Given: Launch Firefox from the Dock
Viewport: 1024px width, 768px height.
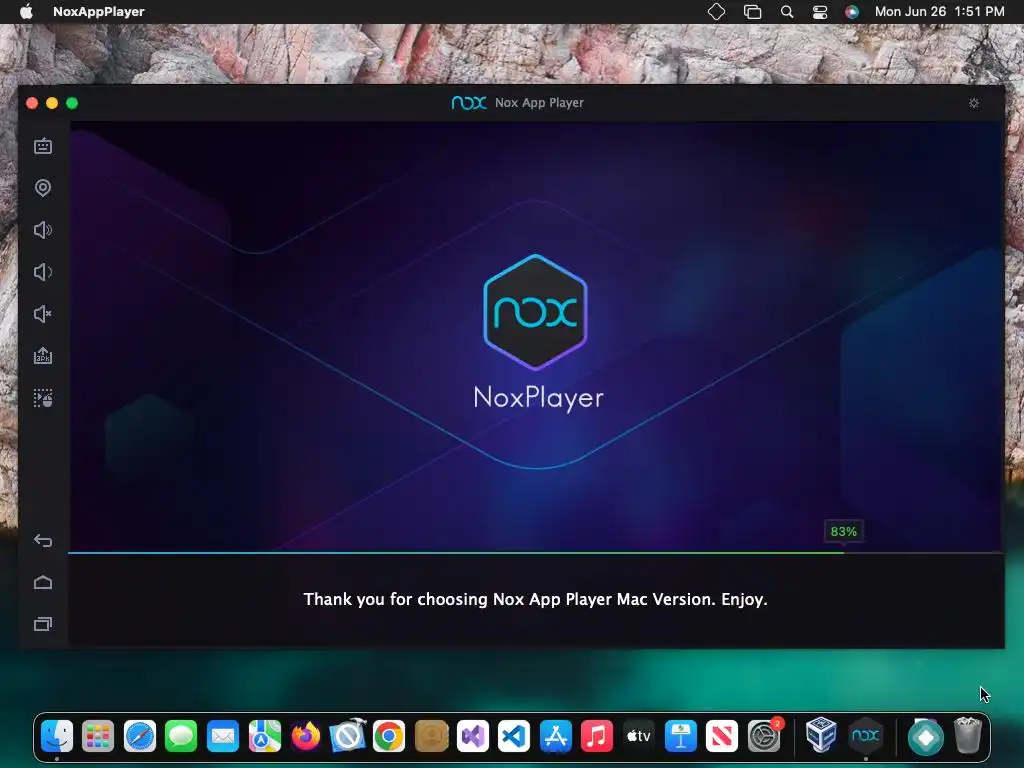Looking at the screenshot, I should (x=306, y=737).
